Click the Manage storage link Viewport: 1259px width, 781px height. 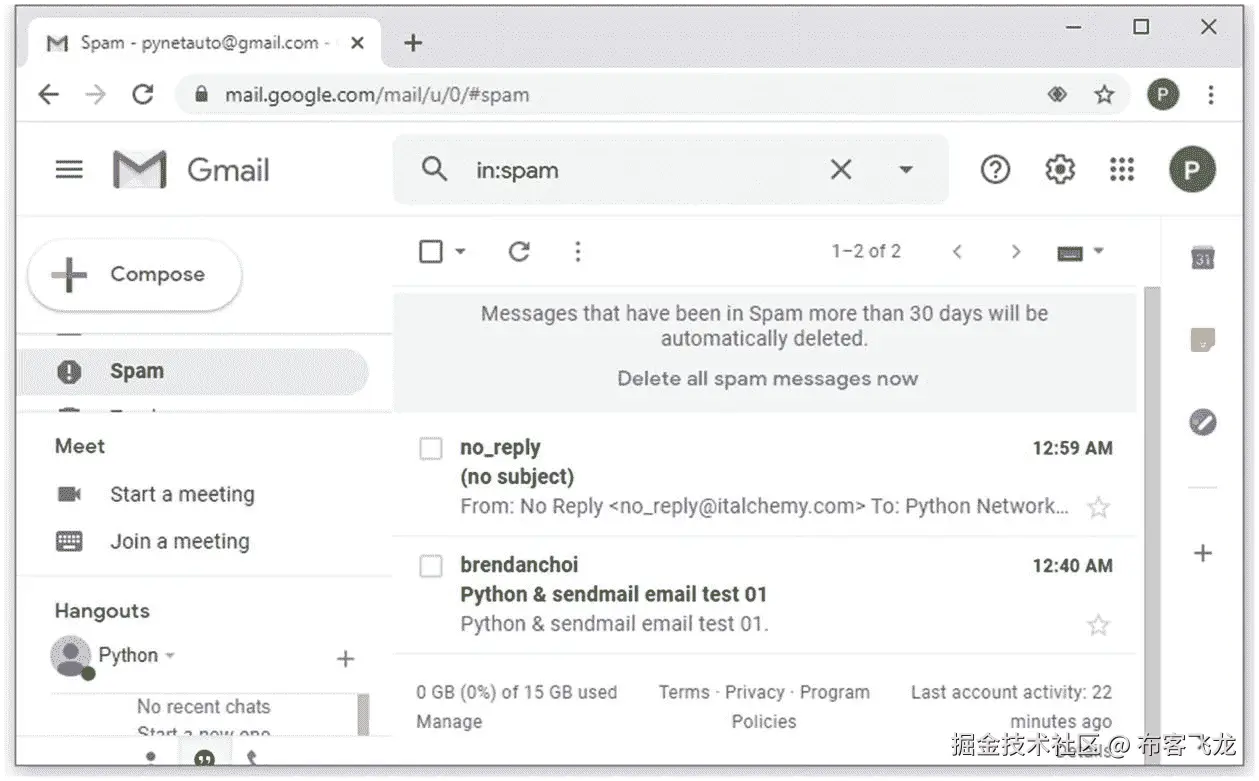[x=449, y=721]
